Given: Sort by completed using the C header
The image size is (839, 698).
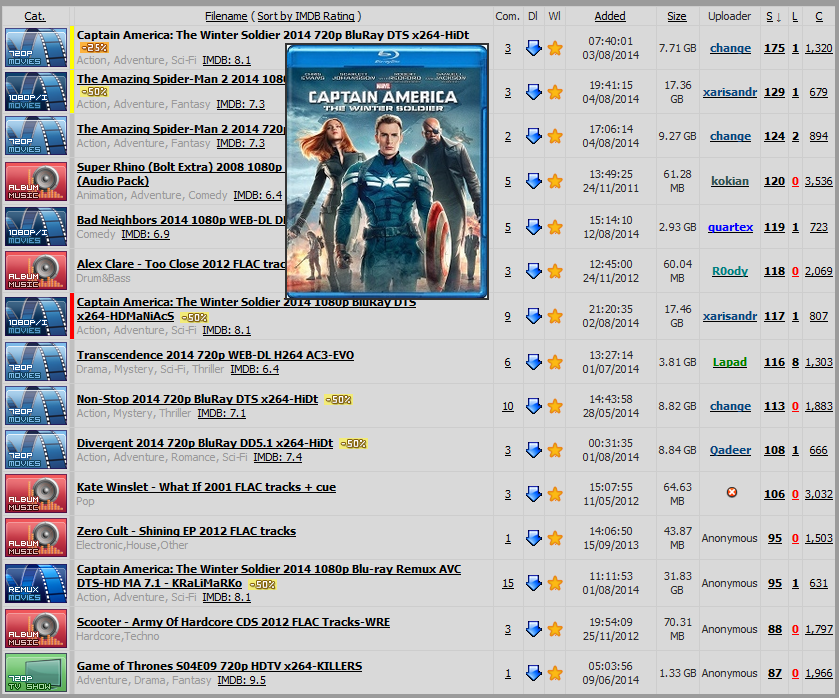Looking at the screenshot, I should [x=819, y=17].
